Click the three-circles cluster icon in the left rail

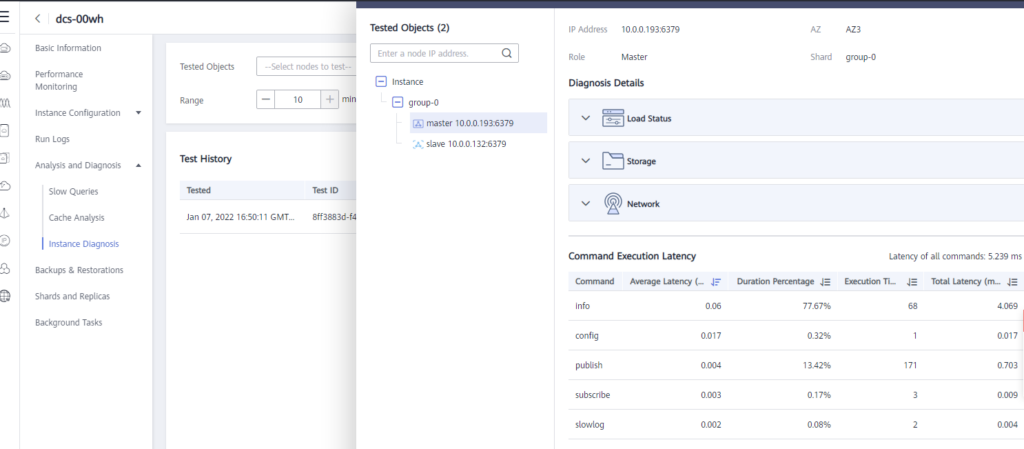click(5, 268)
